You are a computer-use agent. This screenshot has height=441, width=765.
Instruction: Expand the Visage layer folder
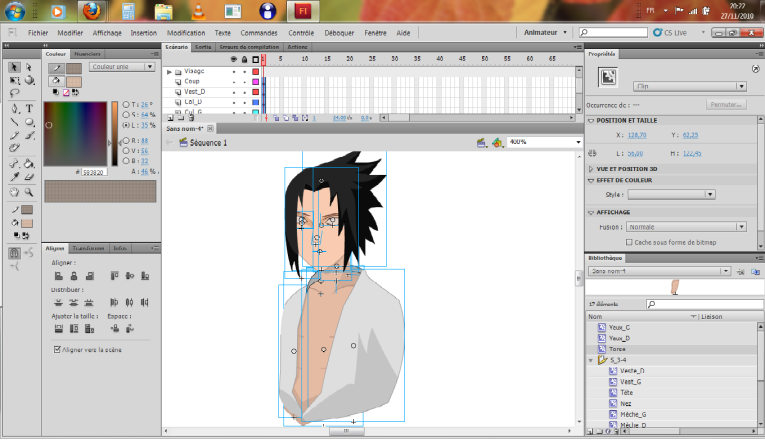click(x=169, y=72)
